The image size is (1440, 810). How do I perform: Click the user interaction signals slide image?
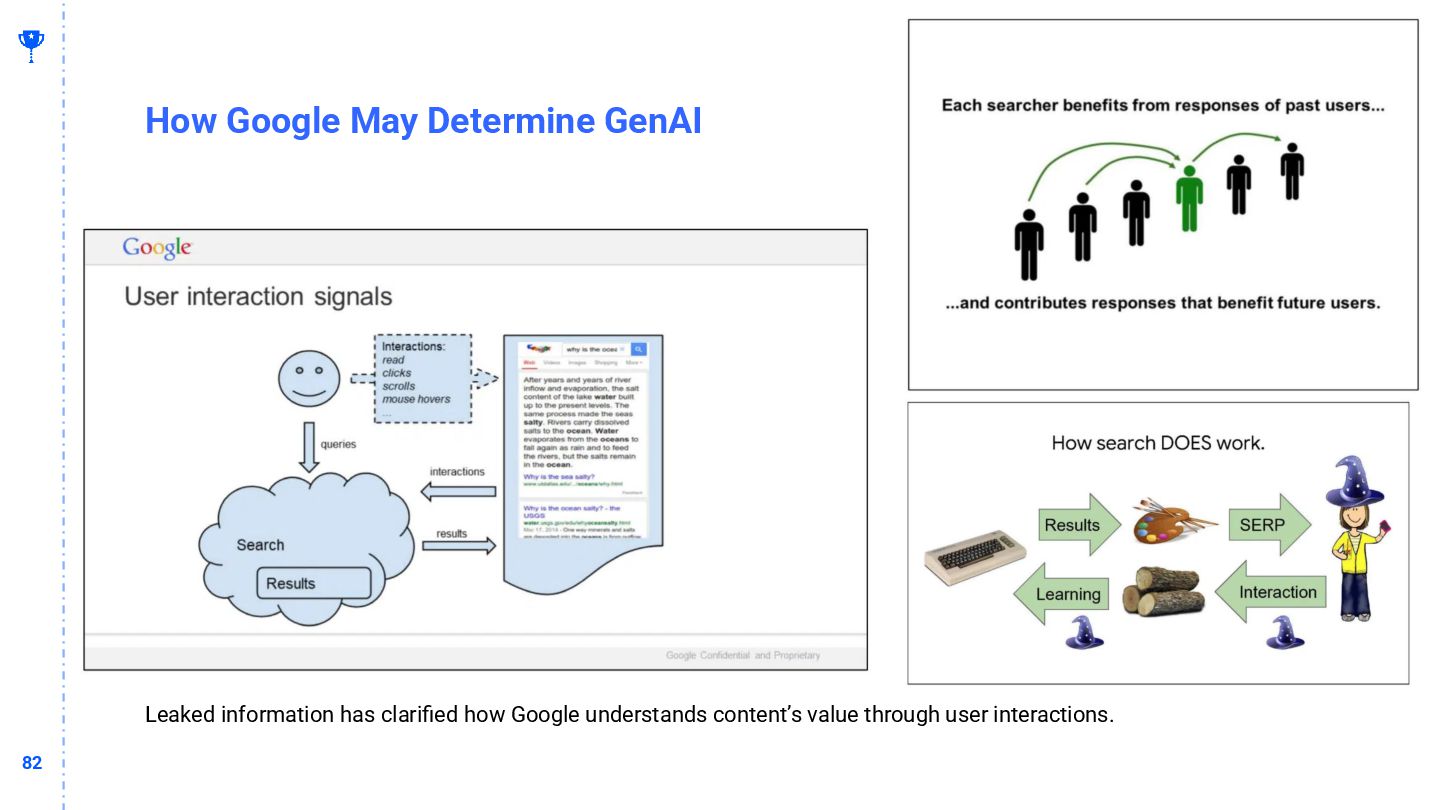[x=476, y=449]
